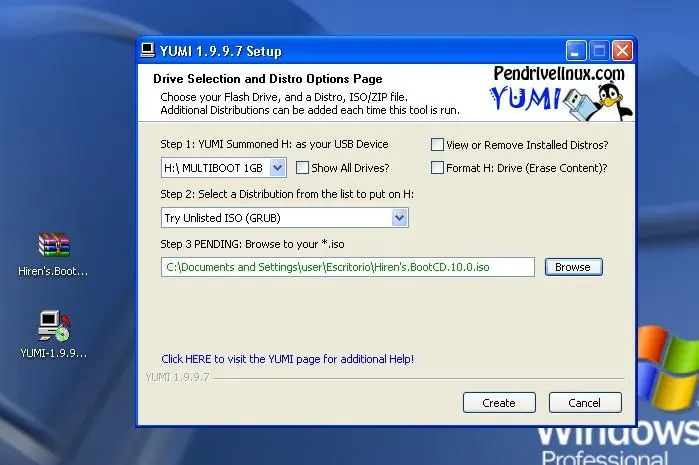Minimize the YUMI Setup window
The width and height of the screenshot is (699, 465).
(x=576, y=50)
